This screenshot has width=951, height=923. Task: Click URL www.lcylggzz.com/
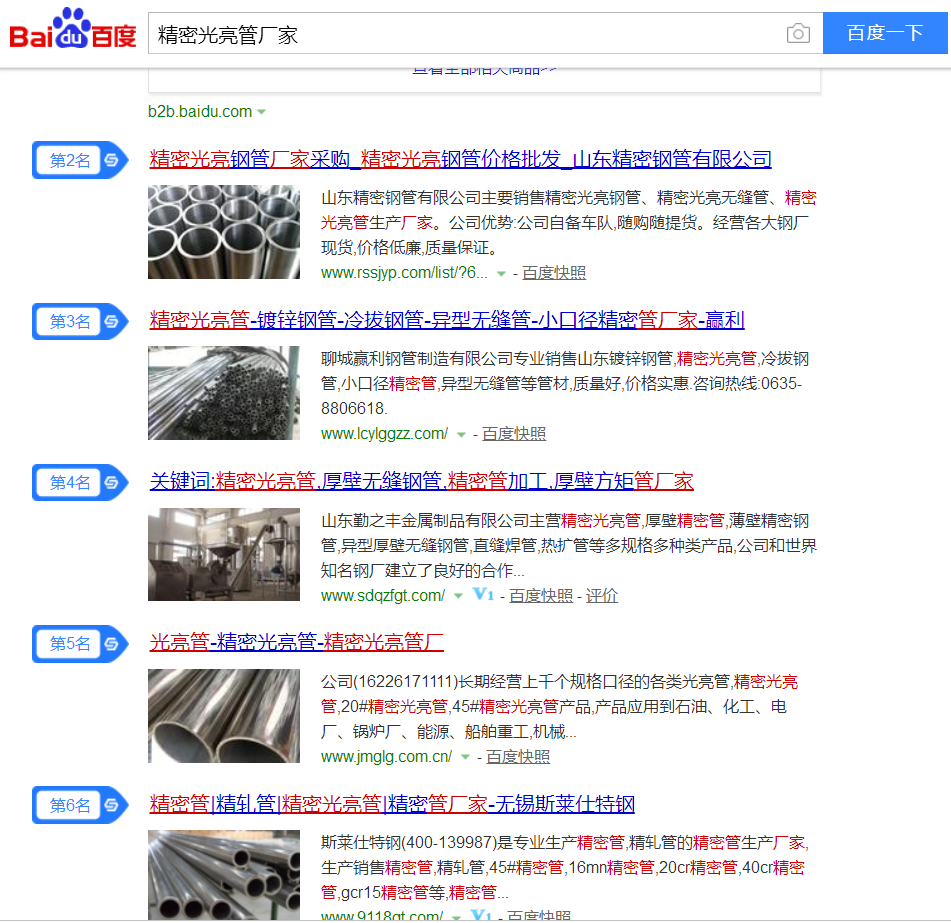(x=385, y=434)
